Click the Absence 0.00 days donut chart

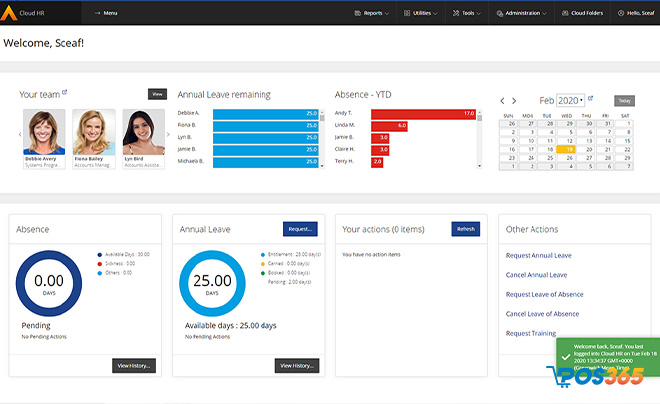49,283
